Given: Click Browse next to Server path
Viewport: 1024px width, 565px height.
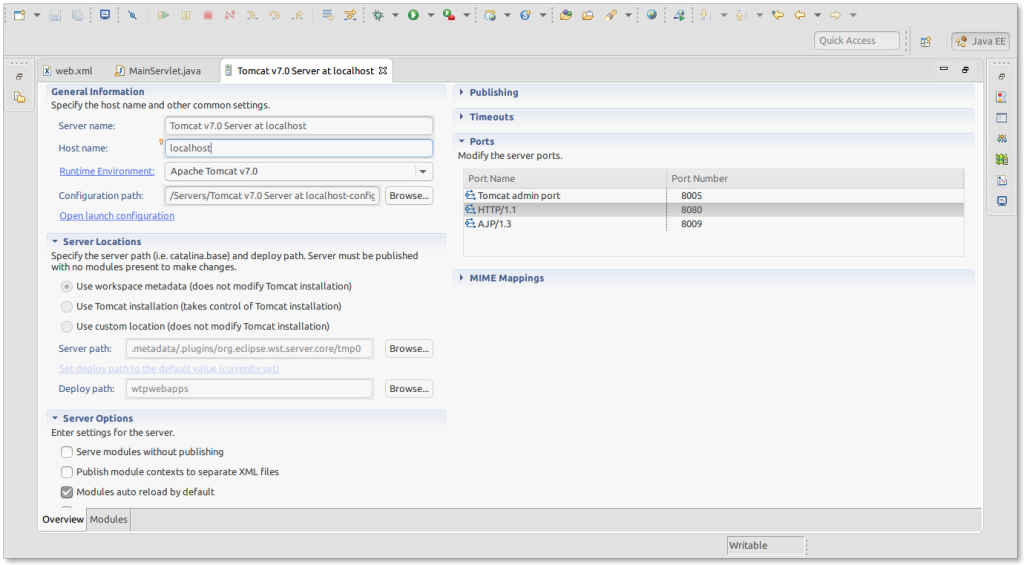Looking at the screenshot, I should pos(409,349).
